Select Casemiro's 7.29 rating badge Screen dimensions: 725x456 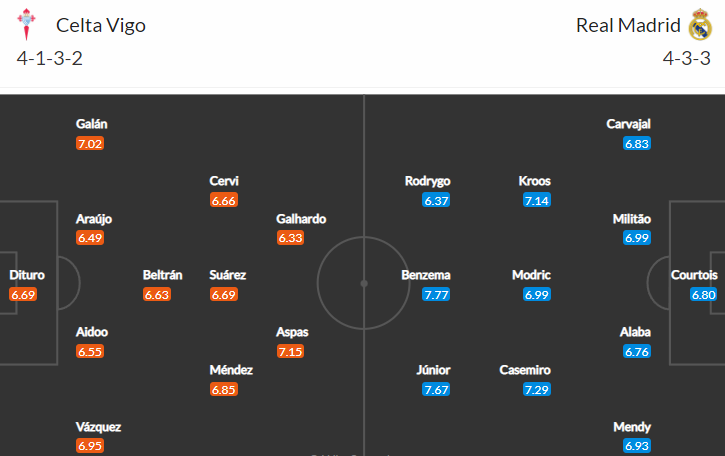[x=537, y=389]
